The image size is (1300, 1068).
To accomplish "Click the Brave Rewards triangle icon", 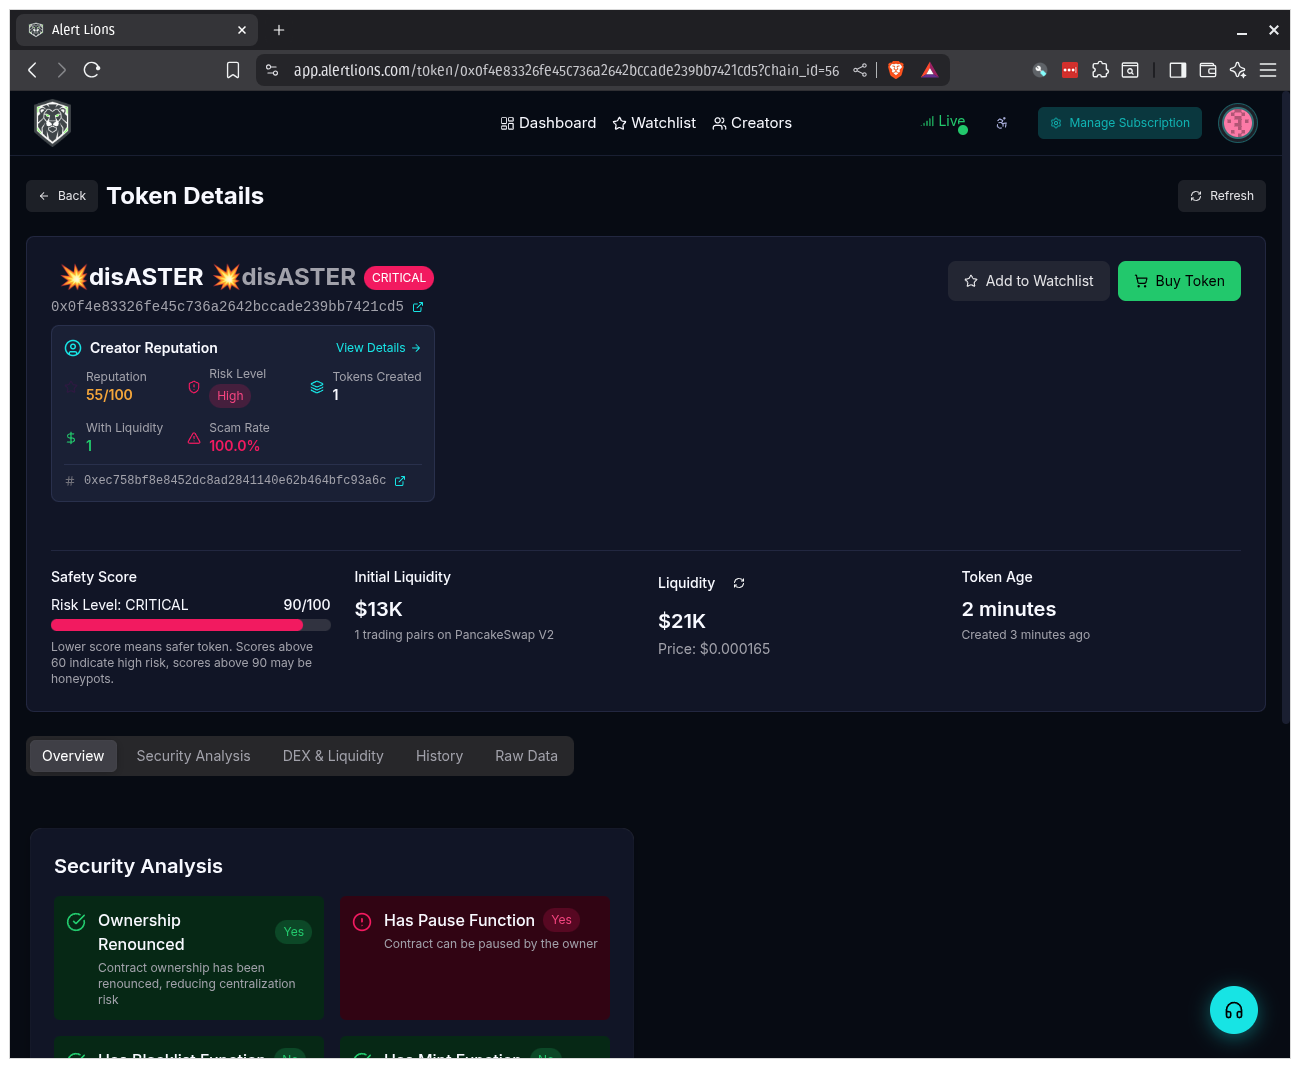I will 929,70.
